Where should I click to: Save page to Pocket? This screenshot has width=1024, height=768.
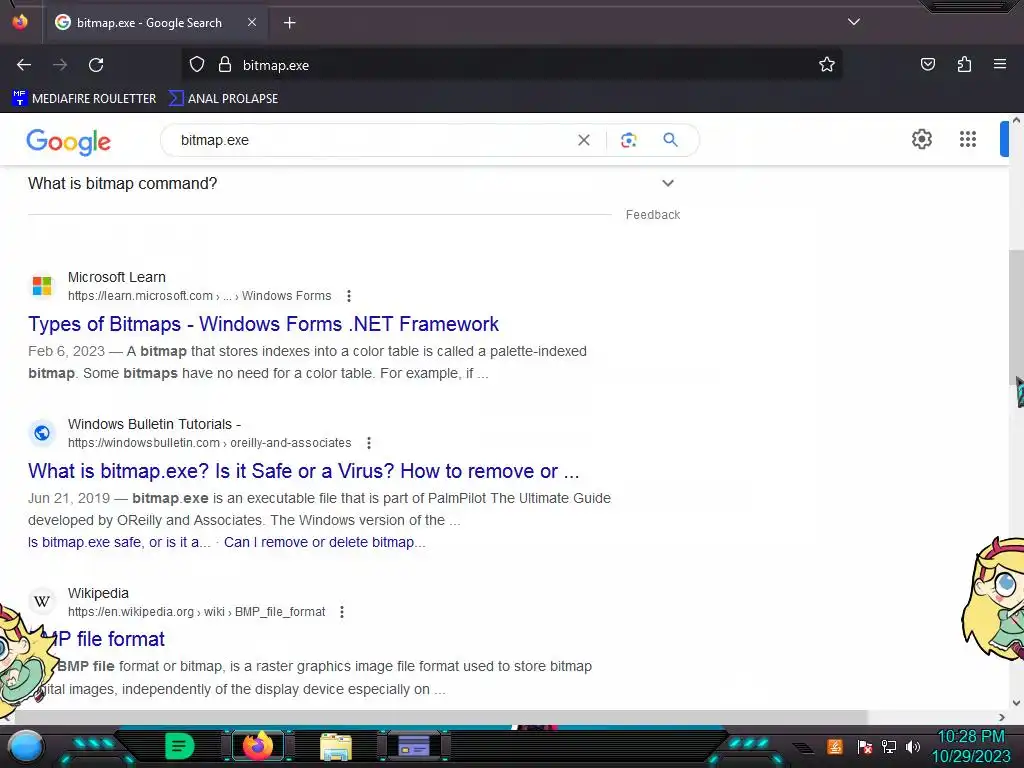tap(927, 64)
